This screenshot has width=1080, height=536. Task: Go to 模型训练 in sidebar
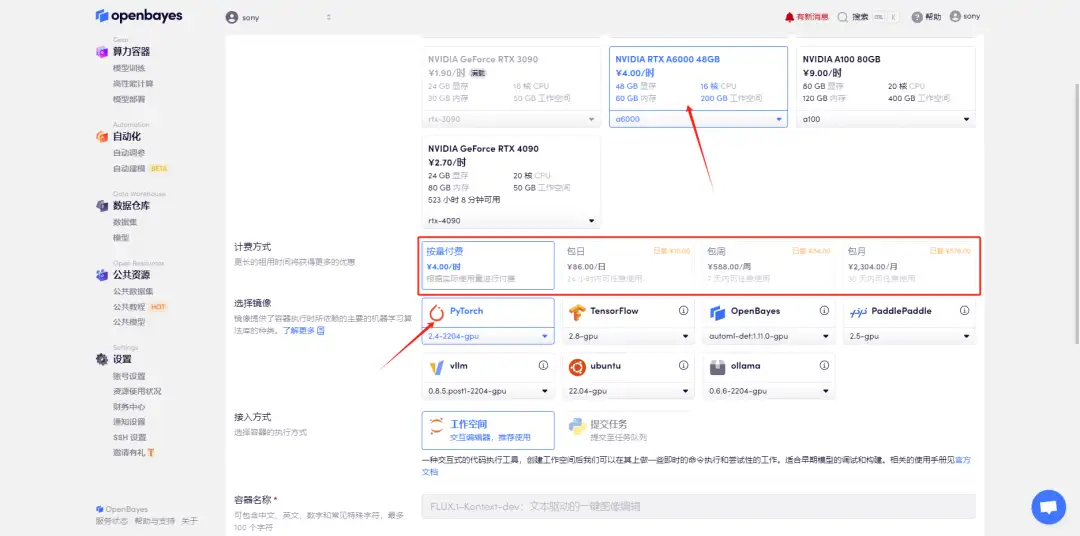pos(129,68)
